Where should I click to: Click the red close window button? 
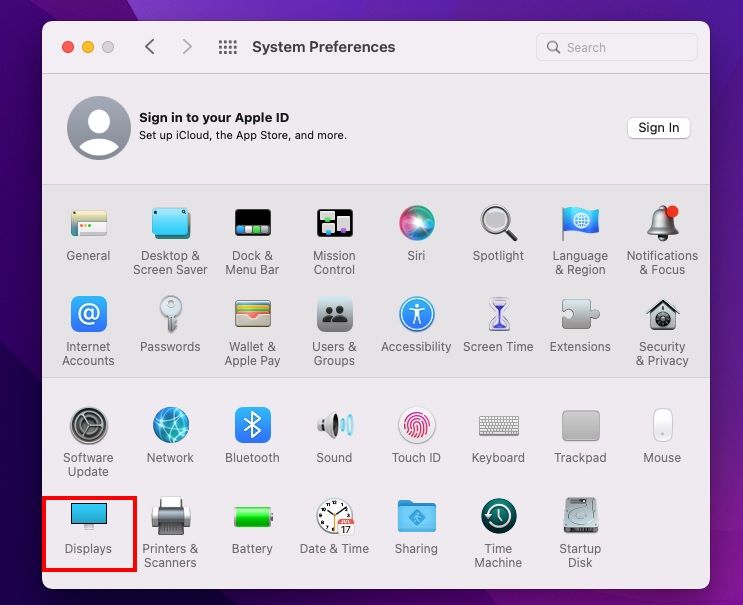tap(68, 47)
